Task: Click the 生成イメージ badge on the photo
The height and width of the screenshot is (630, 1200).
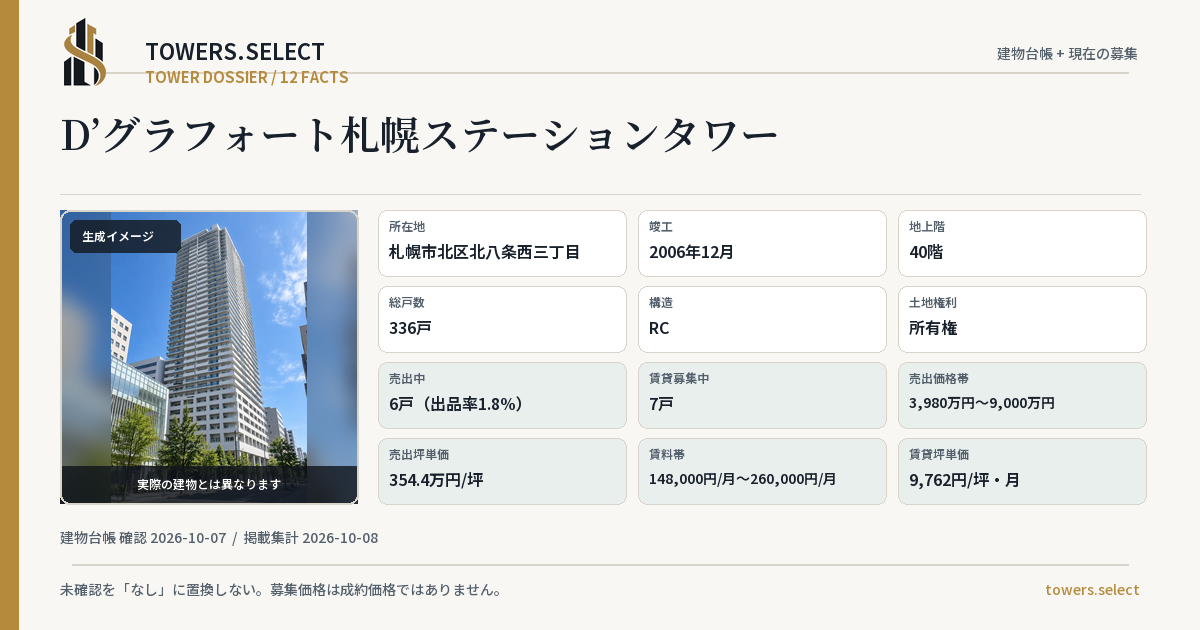Action: tap(125, 237)
